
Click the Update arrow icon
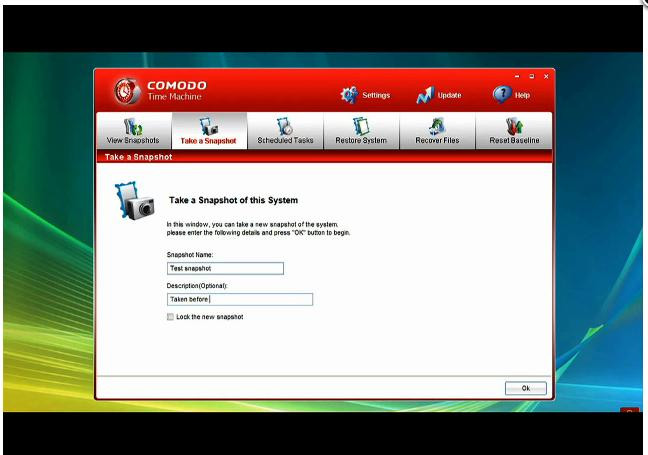425,95
